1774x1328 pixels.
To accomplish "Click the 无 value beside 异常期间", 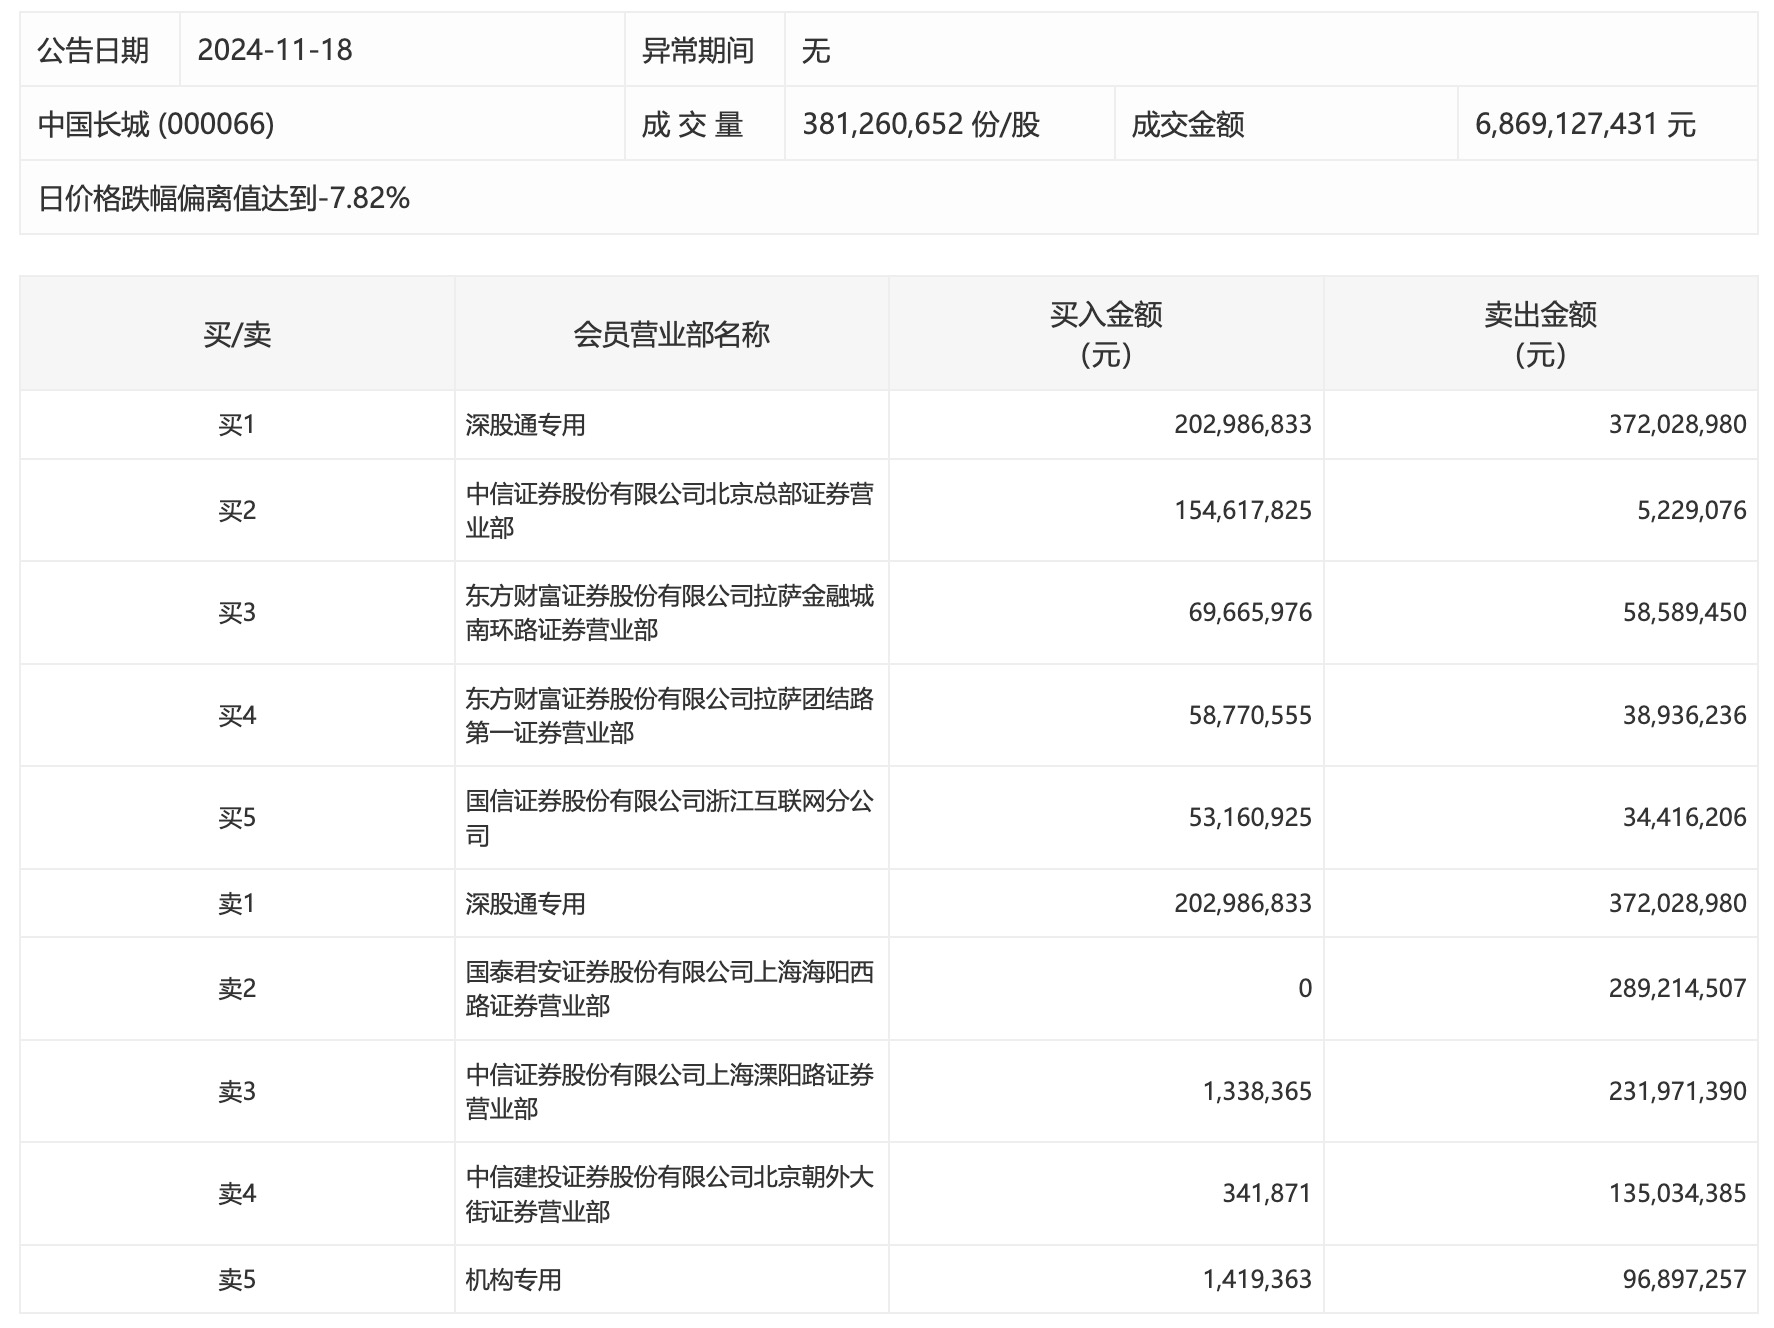I will pyautogui.click(x=816, y=50).
